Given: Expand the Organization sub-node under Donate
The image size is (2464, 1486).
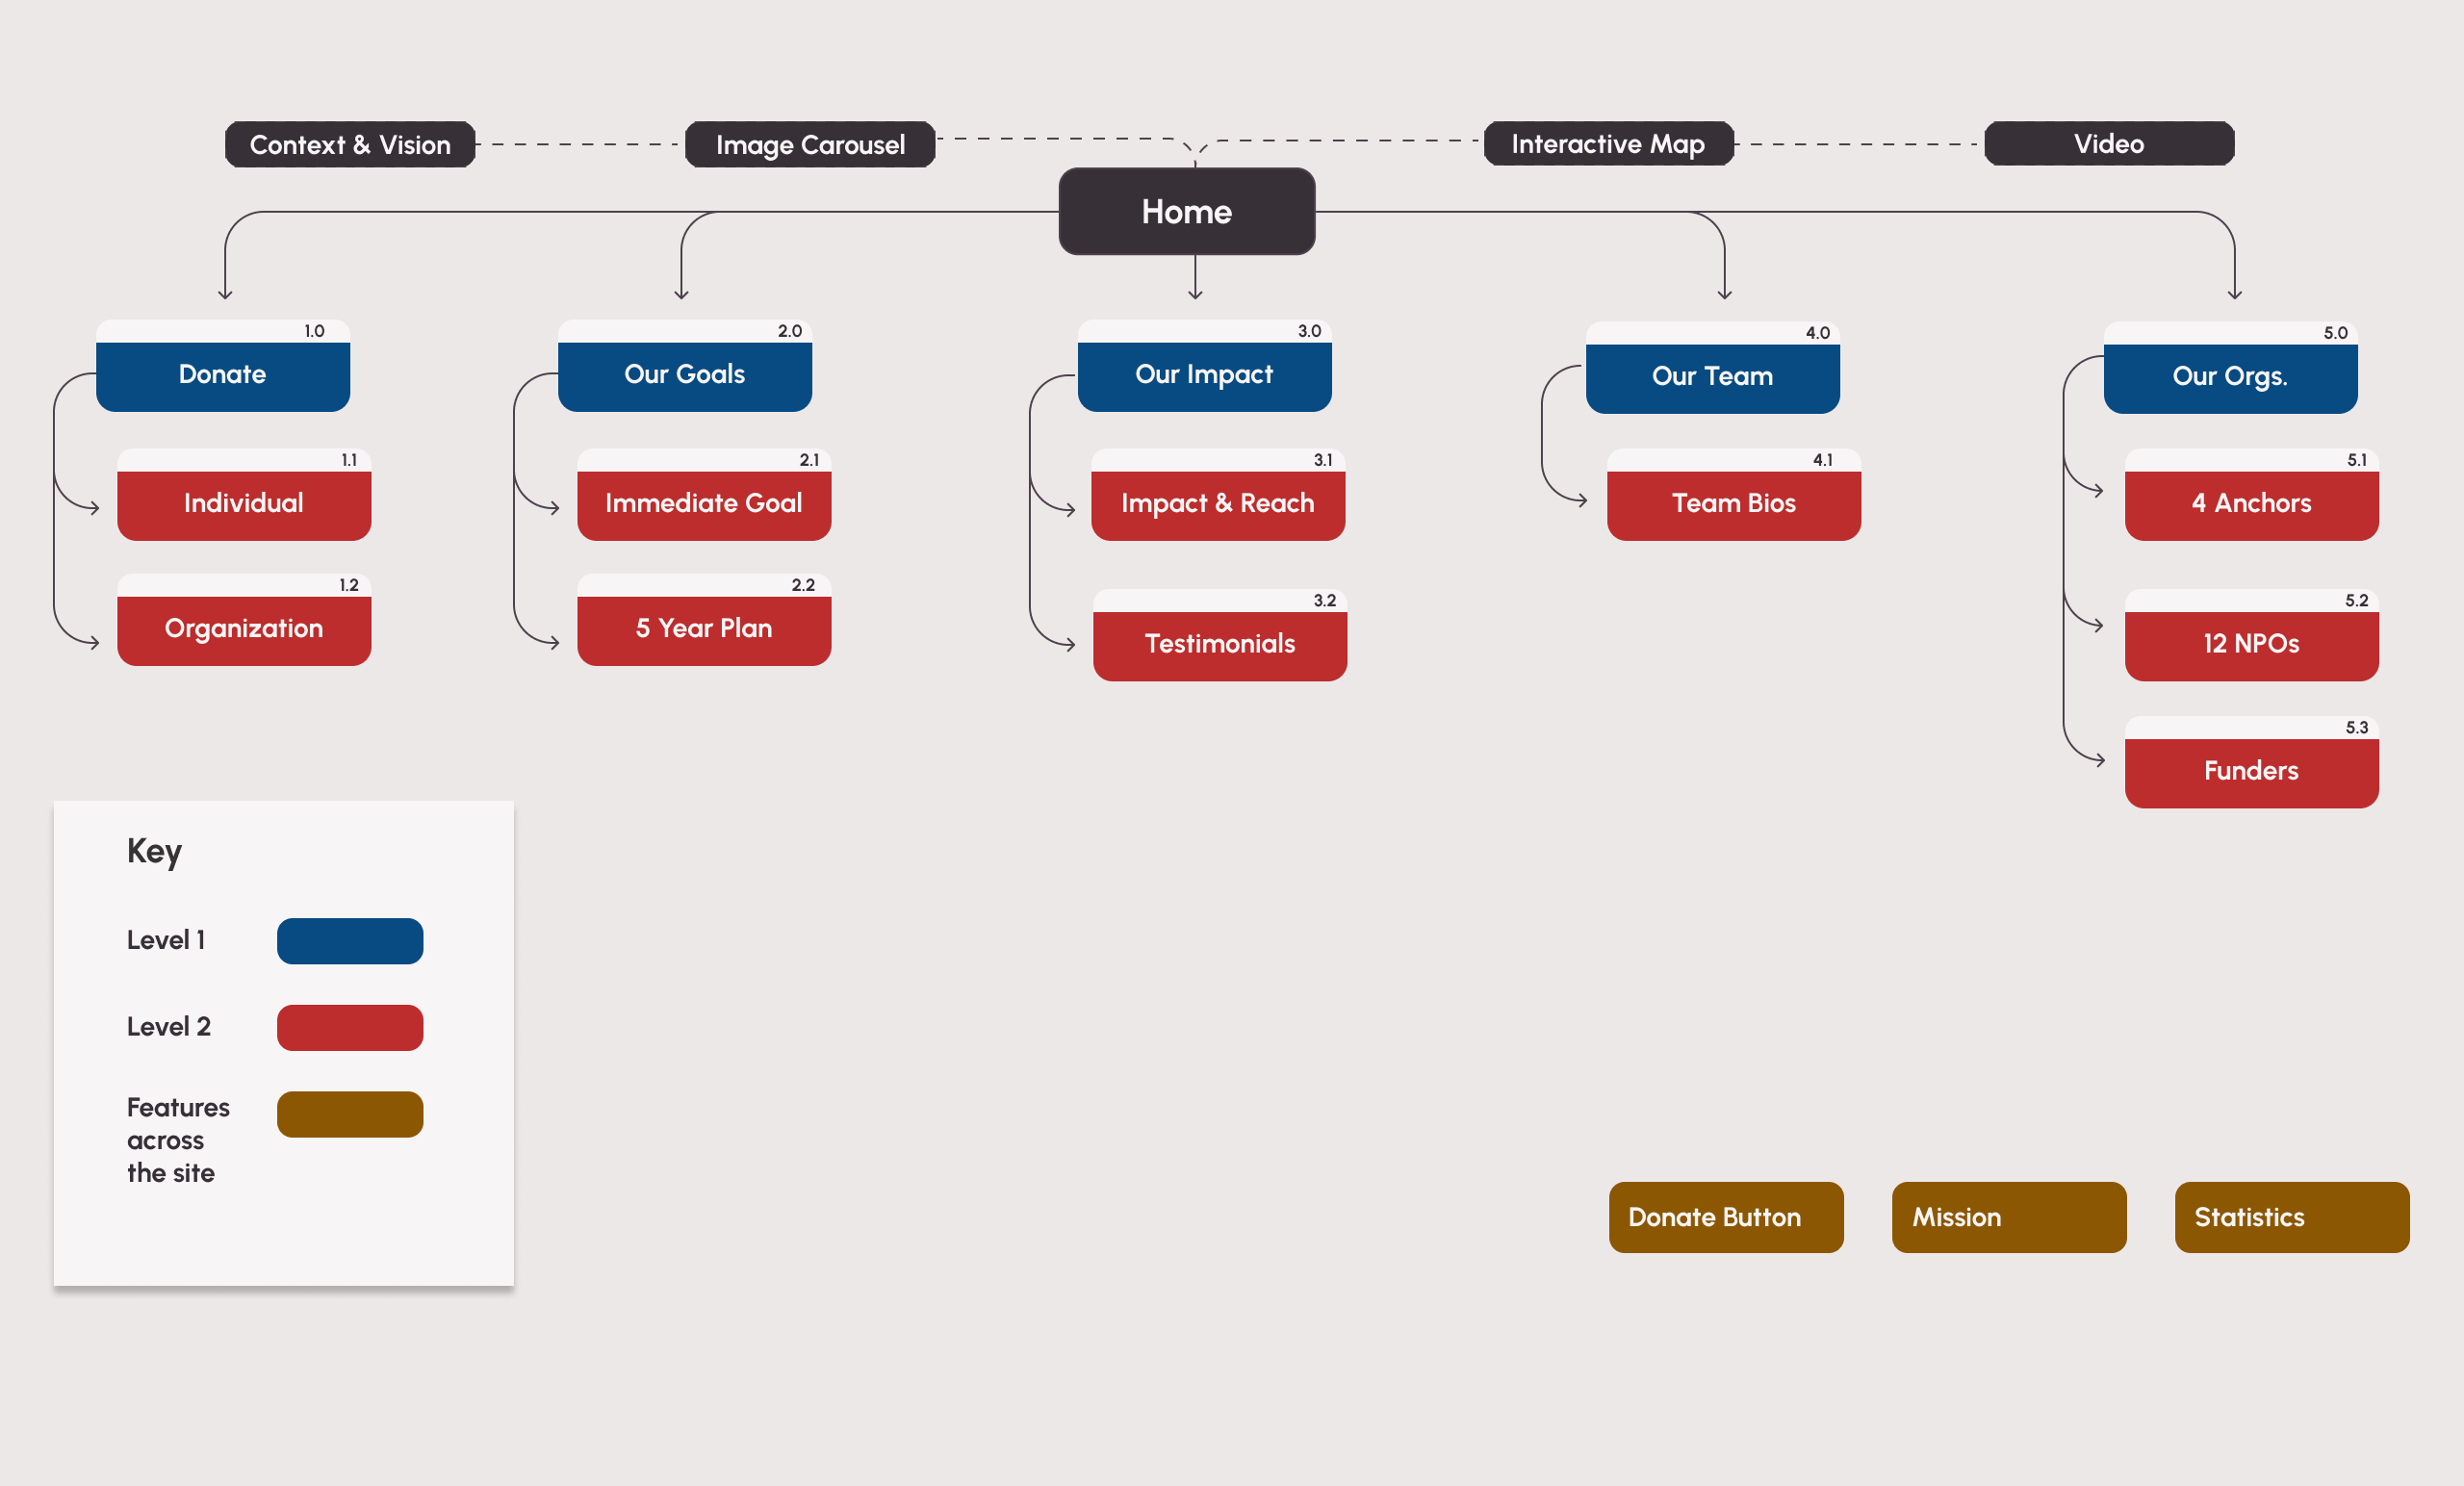Looking at the screenshot, I should click(x=244, y=628).
